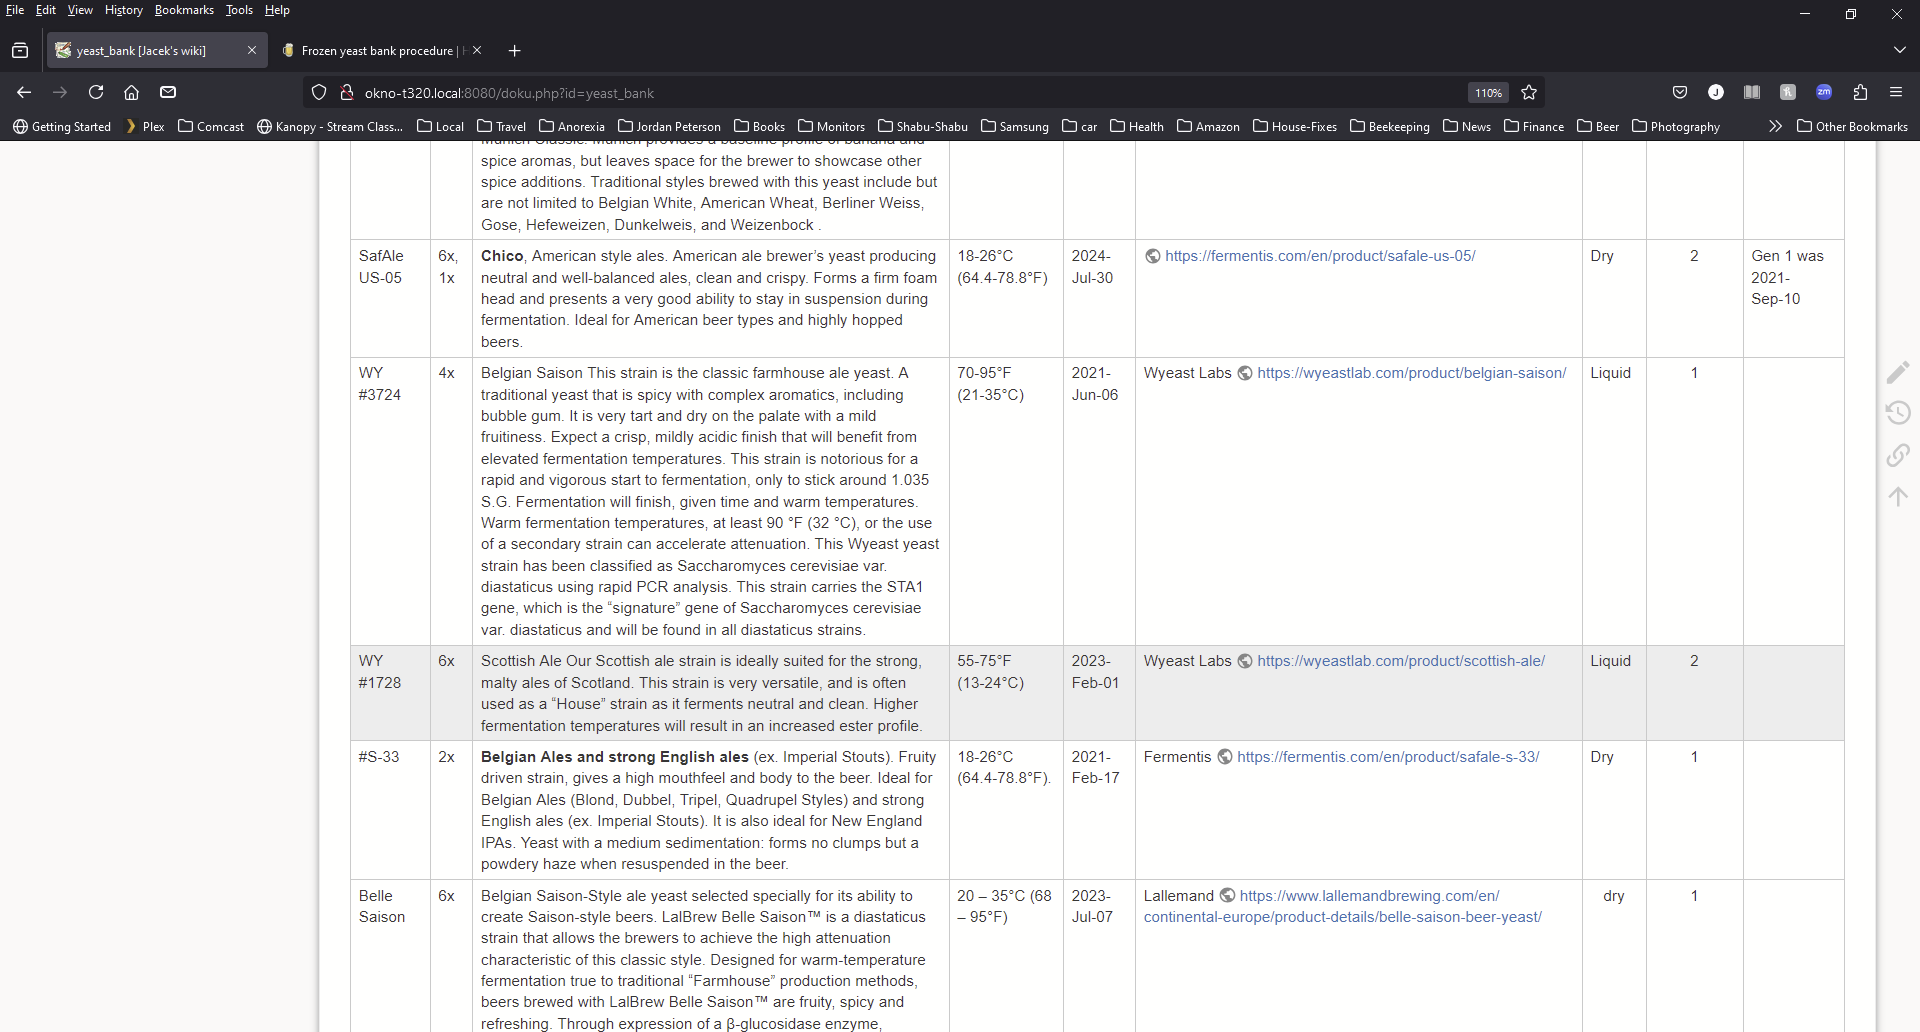1920x1032 pixels.
Task: Open the browser home page
Action: 131,92
